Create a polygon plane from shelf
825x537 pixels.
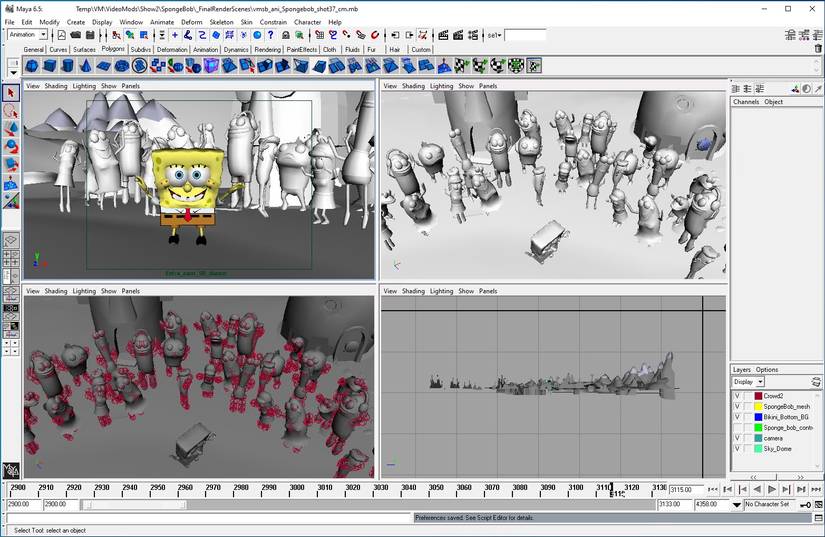coord(104,66)
